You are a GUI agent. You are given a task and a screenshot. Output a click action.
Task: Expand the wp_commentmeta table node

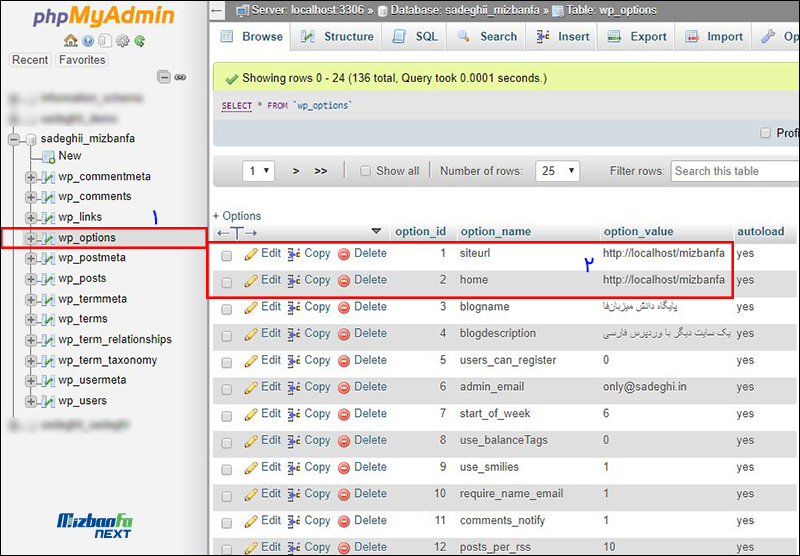pyautogui.click(x=31, y=177)
